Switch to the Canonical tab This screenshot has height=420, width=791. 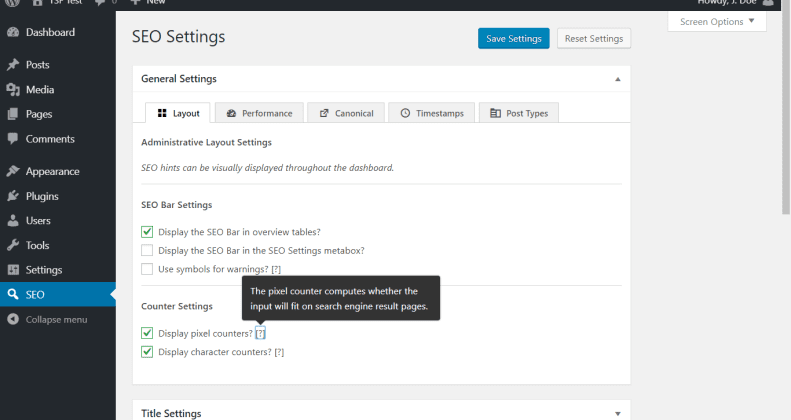coord(346,113)
